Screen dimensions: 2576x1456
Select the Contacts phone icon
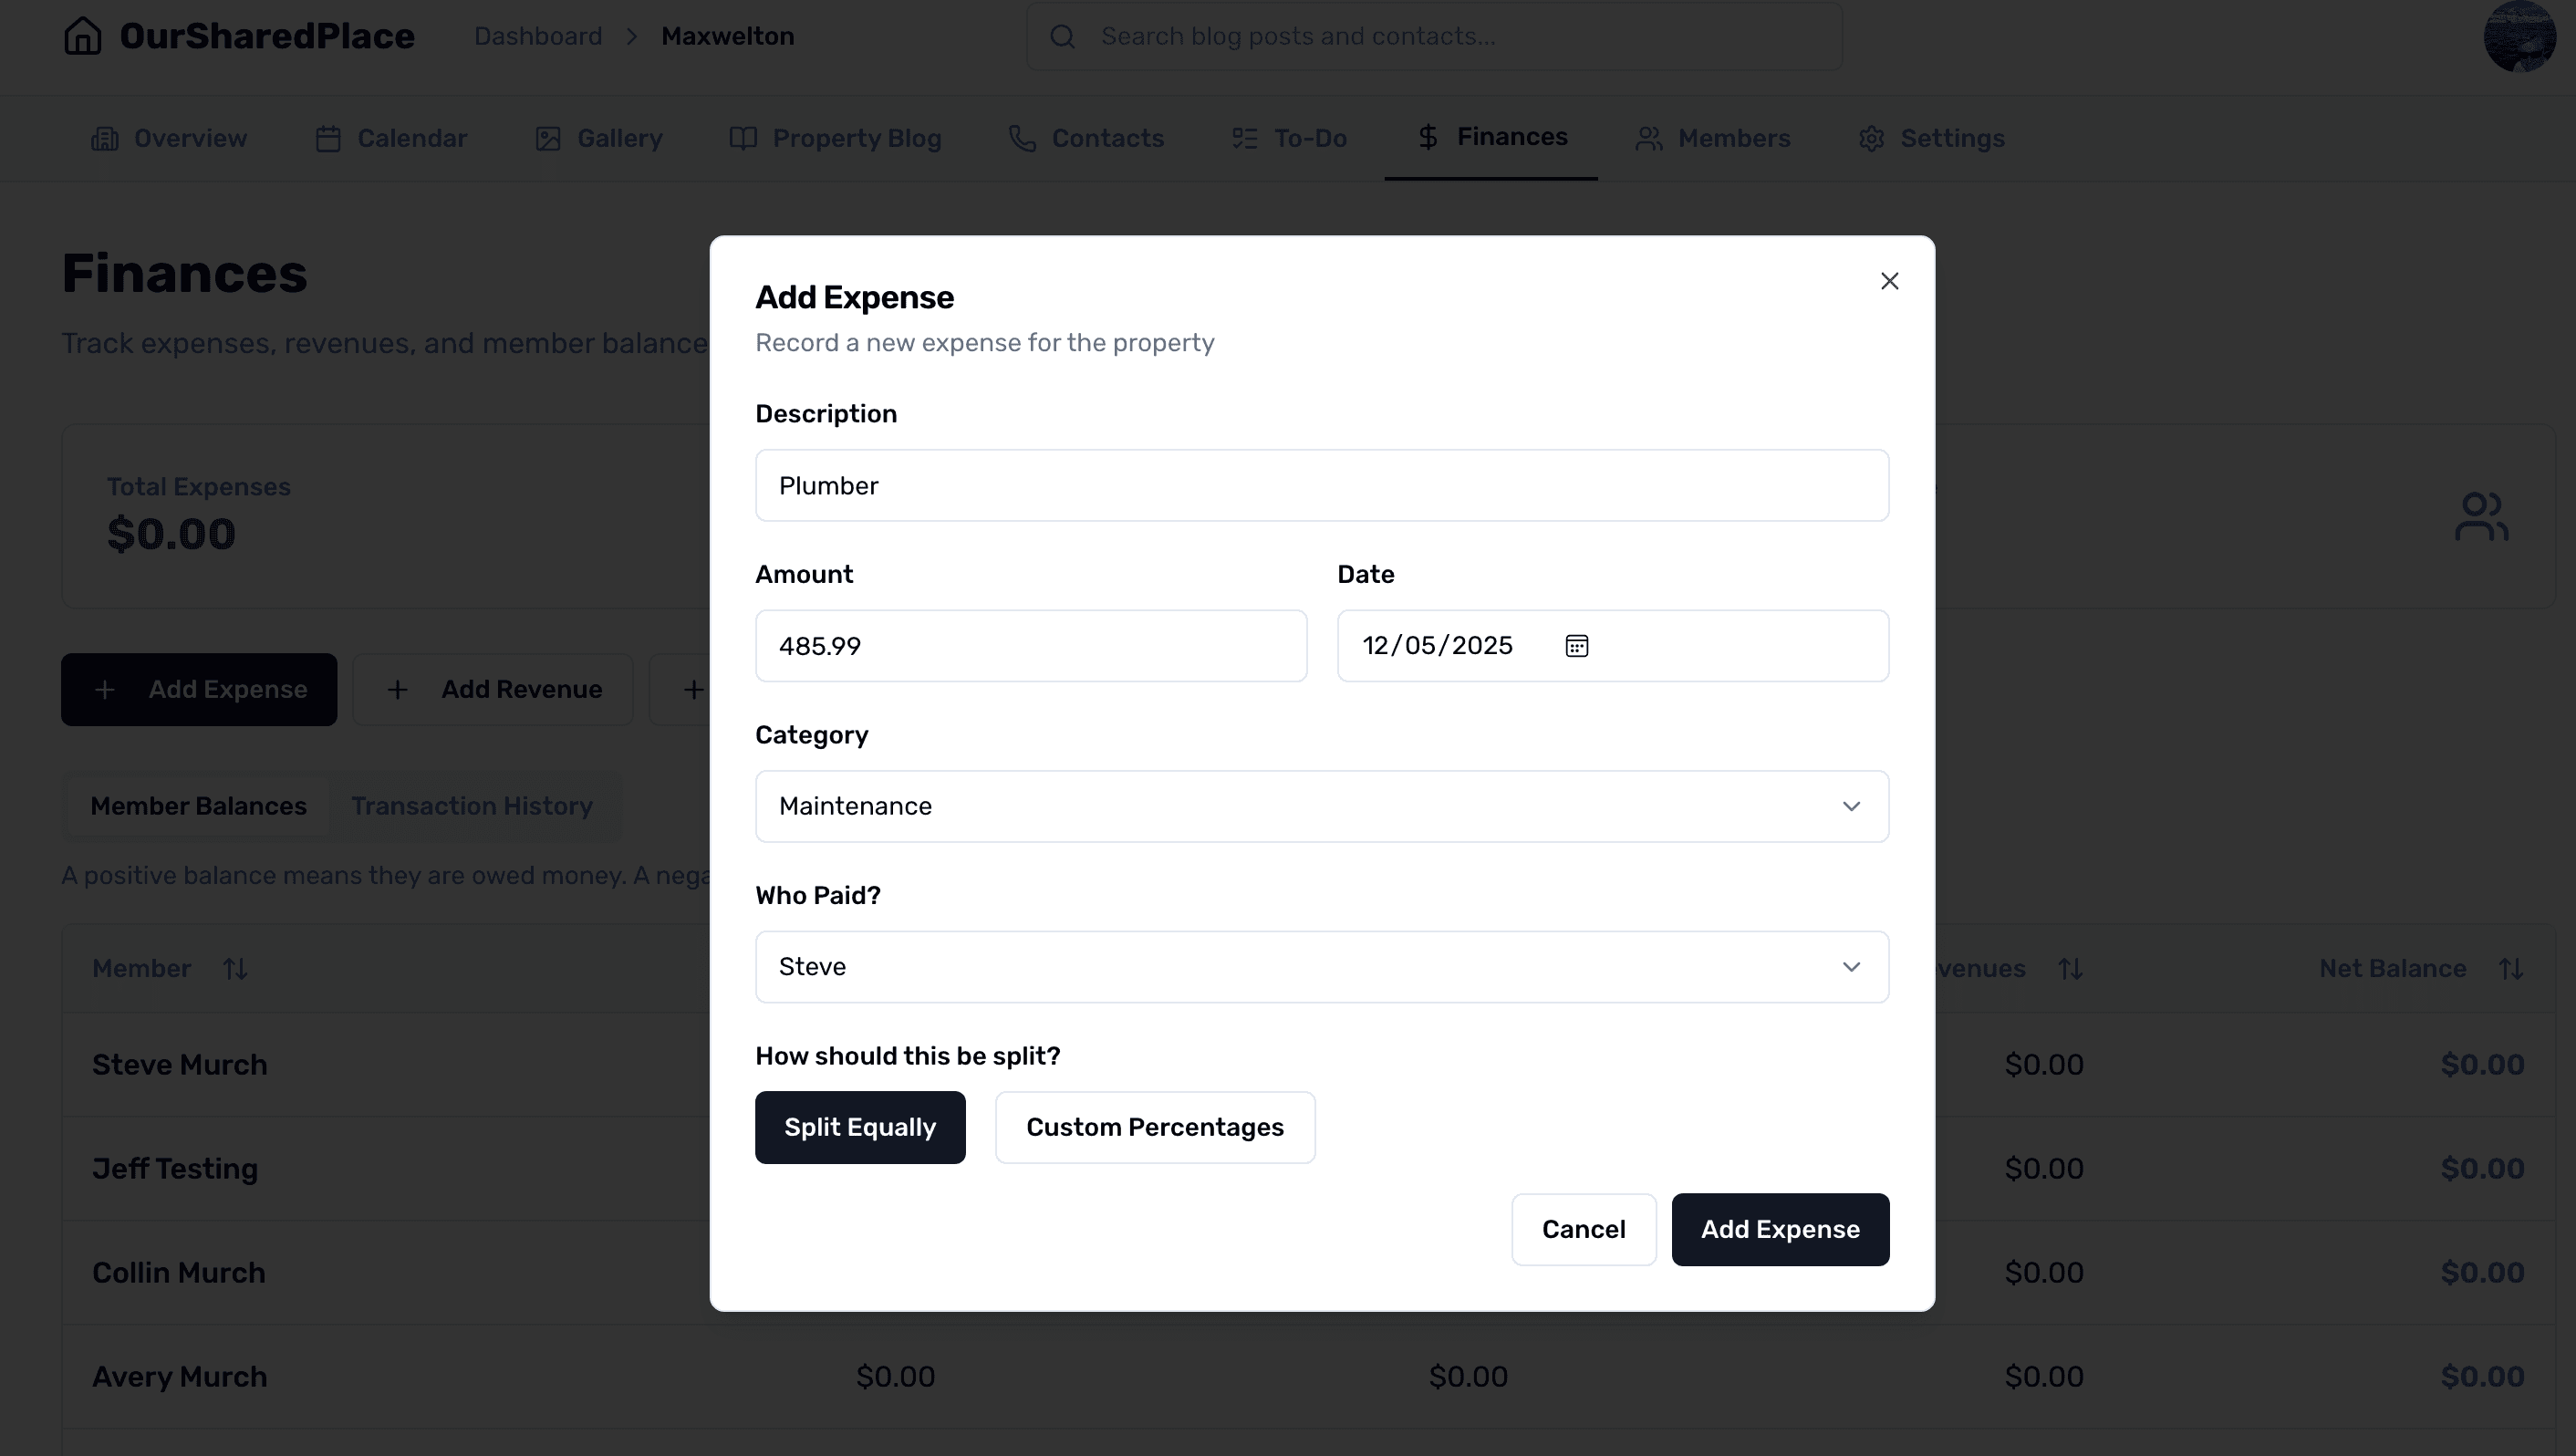point(1021,138)
